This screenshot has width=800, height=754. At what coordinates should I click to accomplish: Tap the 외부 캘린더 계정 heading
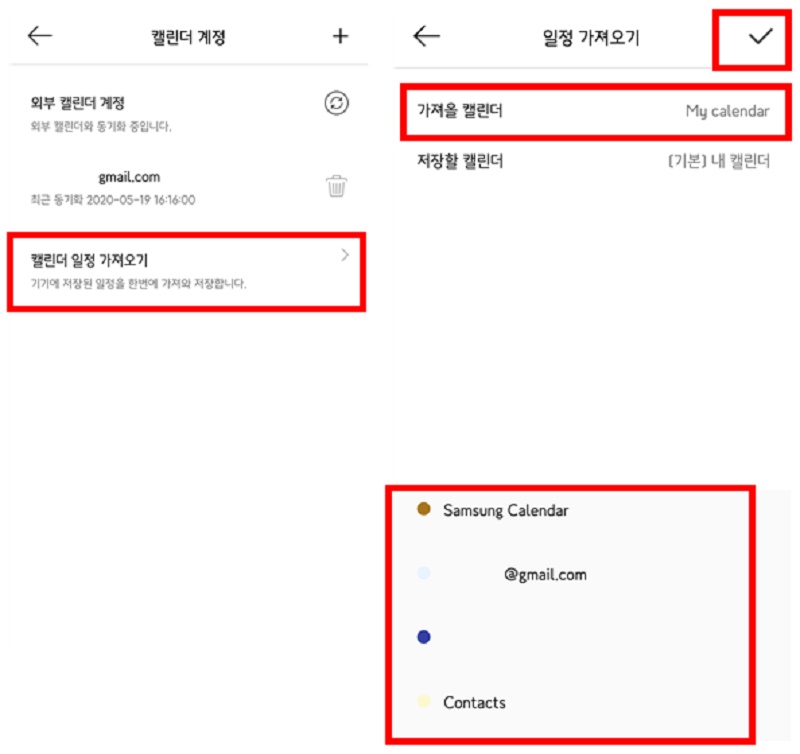point(78,103)
